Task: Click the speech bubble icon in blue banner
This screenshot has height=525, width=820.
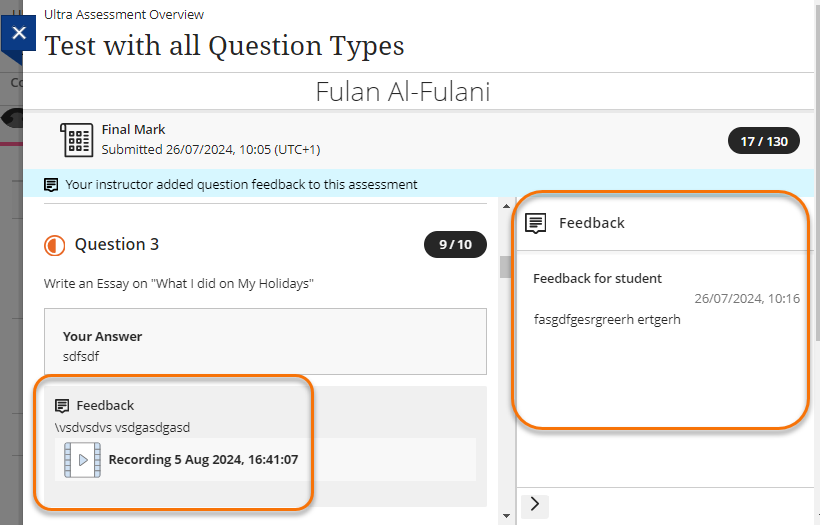Action: [51, 185]
